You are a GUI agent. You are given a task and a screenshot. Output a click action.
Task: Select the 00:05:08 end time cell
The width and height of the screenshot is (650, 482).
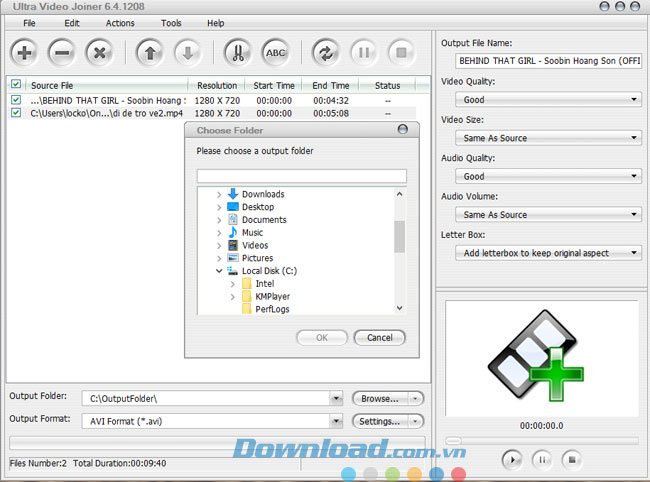click(x=331, y=113)
